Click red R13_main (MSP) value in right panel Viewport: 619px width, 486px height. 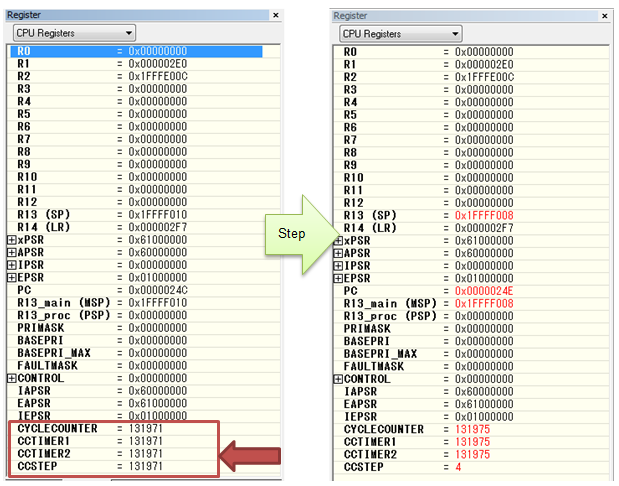coord(484,304)
